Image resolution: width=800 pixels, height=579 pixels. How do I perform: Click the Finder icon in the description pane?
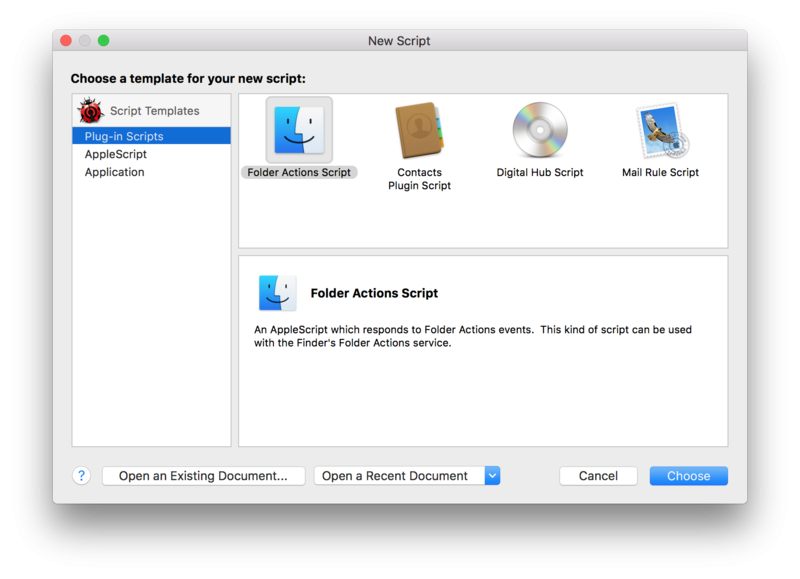pos(277,293)
